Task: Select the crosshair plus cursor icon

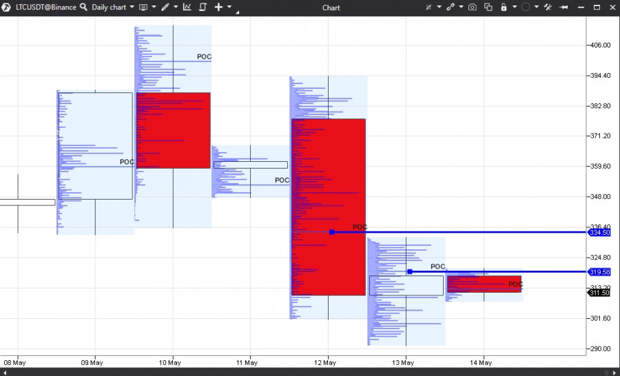Action: [218, 7]
